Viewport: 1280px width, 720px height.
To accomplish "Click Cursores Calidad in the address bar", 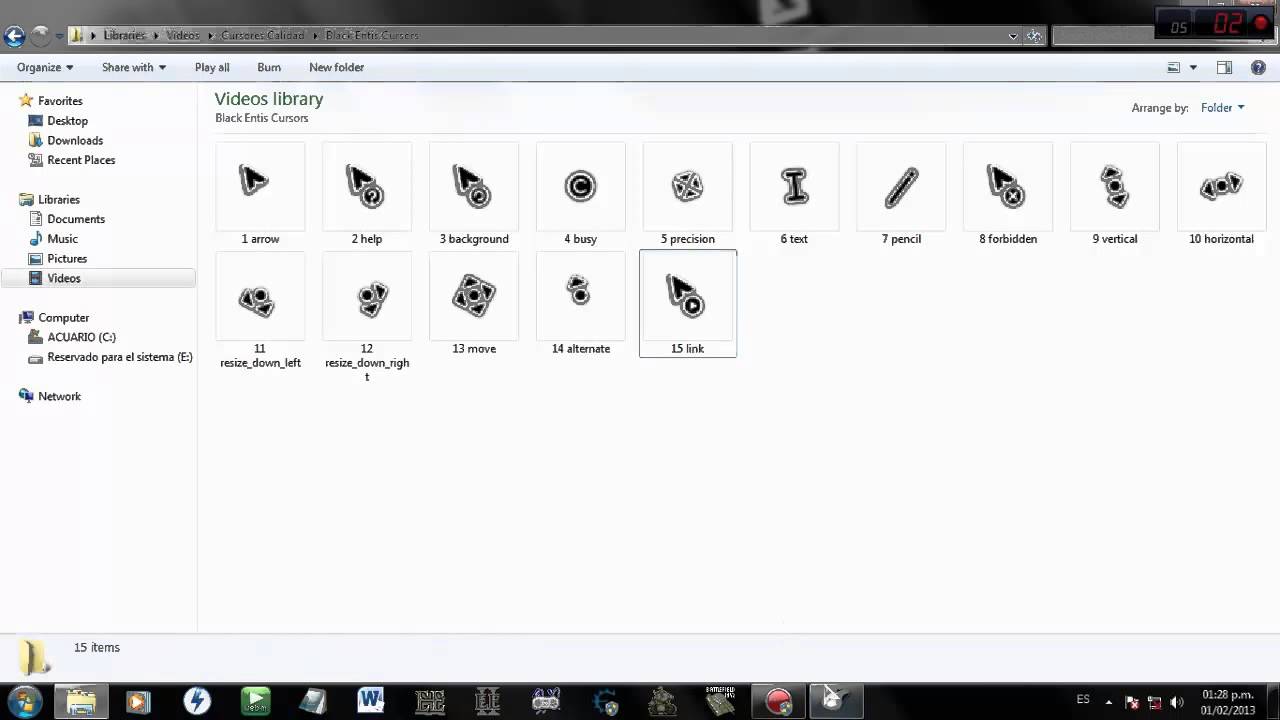I will (263, 35).
